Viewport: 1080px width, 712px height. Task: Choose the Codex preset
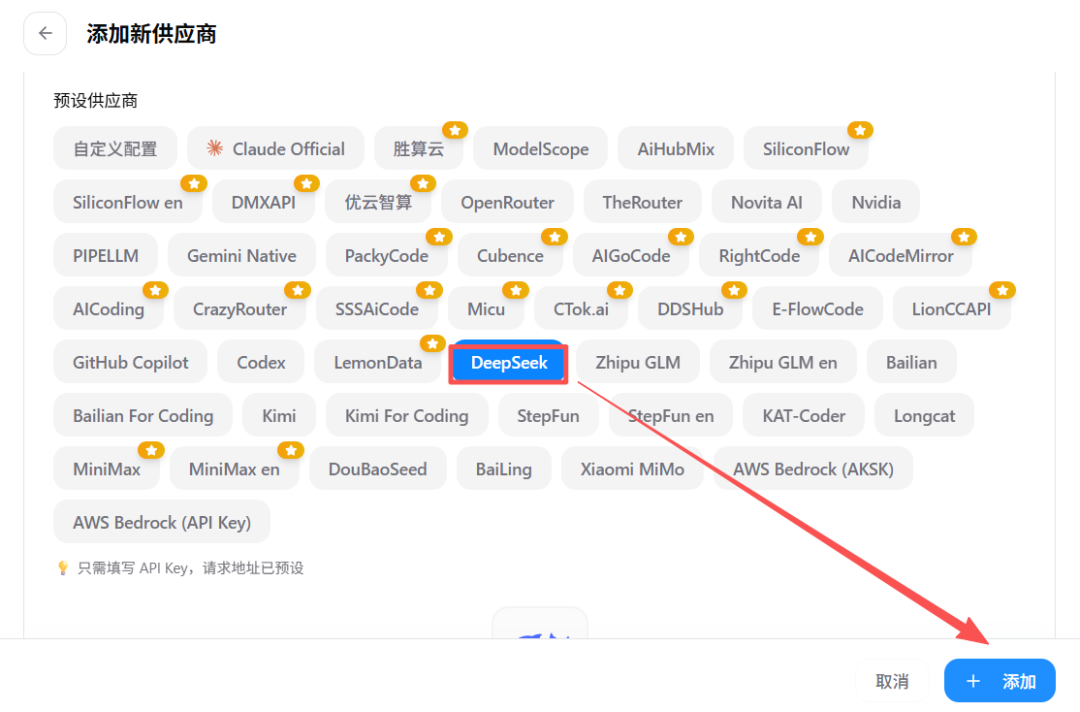261,362
